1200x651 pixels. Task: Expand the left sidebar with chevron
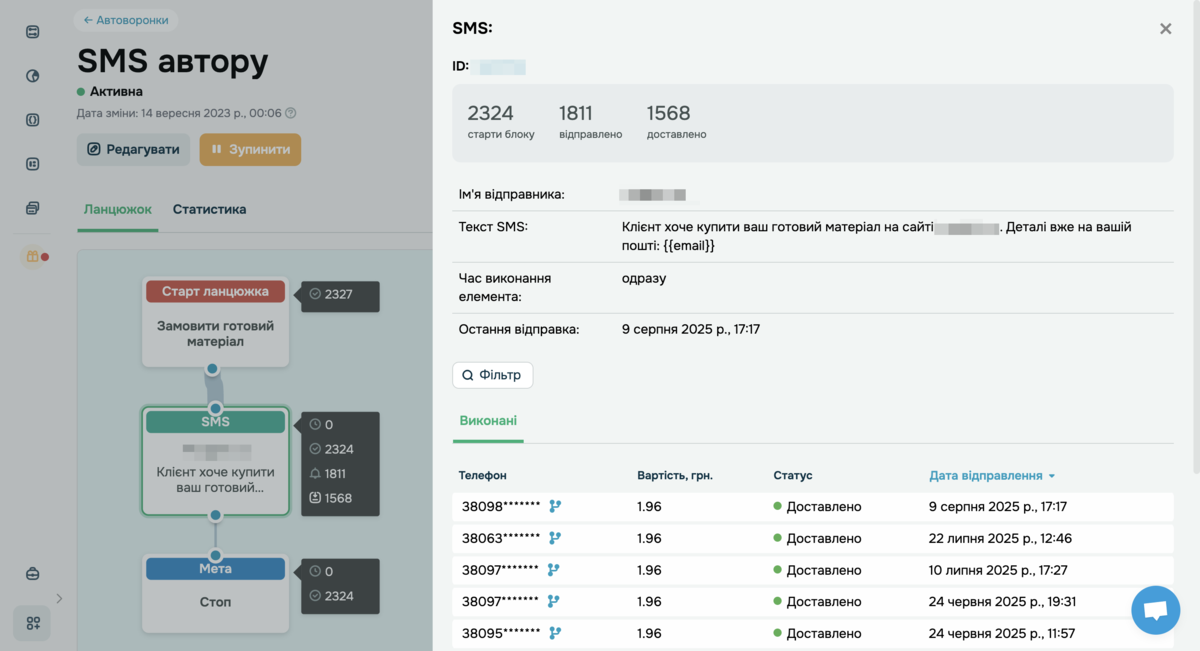tap(59, 599)
